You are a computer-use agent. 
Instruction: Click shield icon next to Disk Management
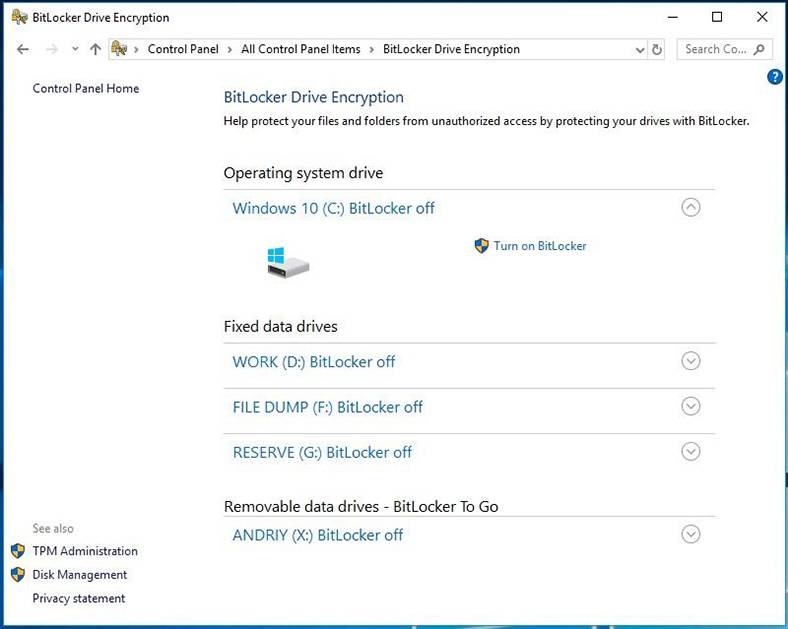18,574
